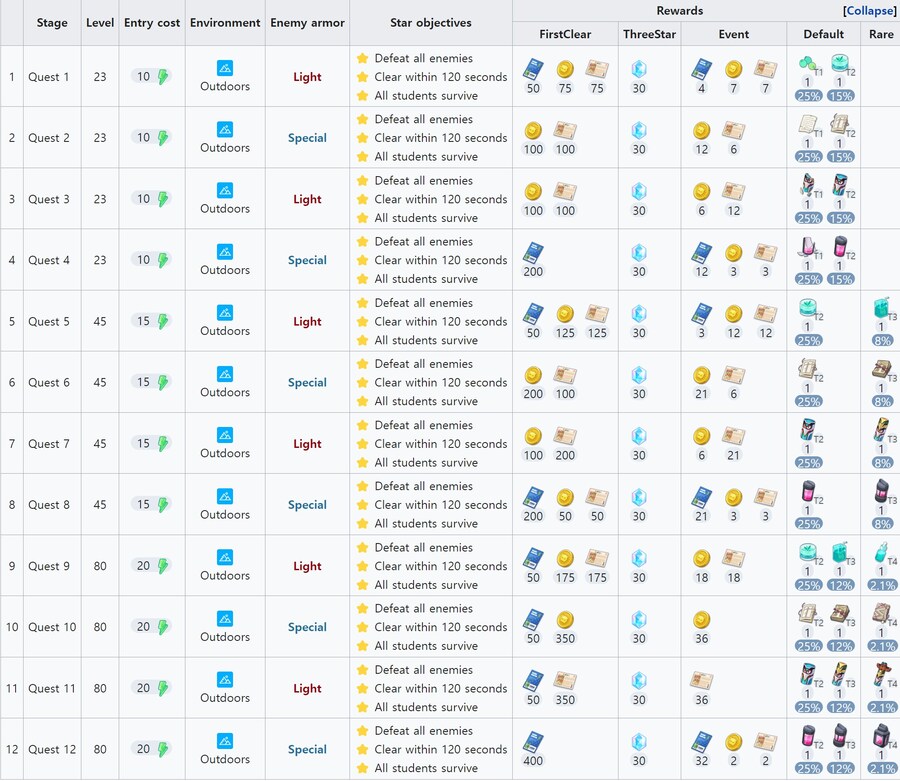This screenshot has width=900, height=781.
Task: Click the 400 blue book icon in Quest 12 FirstClear
Action: (533, 742)
